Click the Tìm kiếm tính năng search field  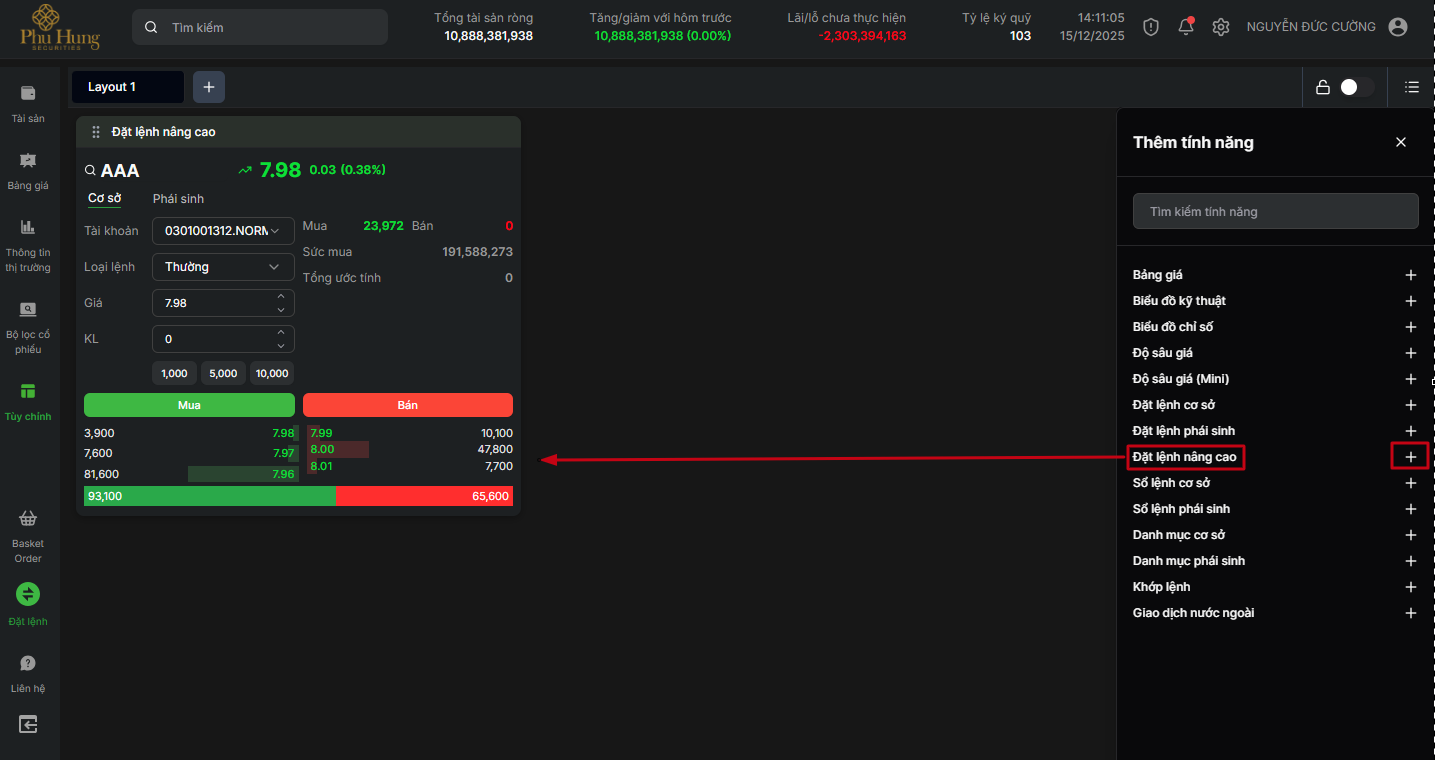(1275, 212)
